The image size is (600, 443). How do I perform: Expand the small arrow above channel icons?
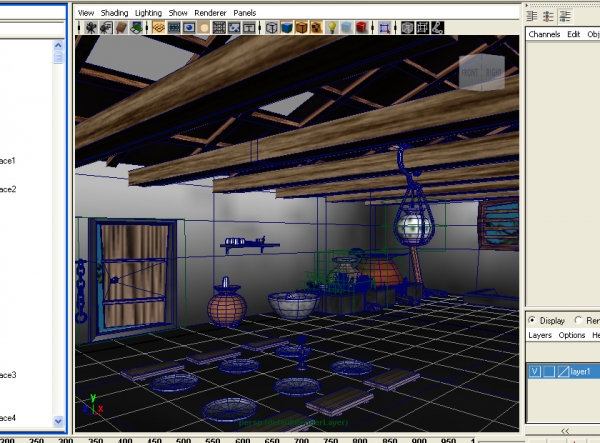pos(527,5)
